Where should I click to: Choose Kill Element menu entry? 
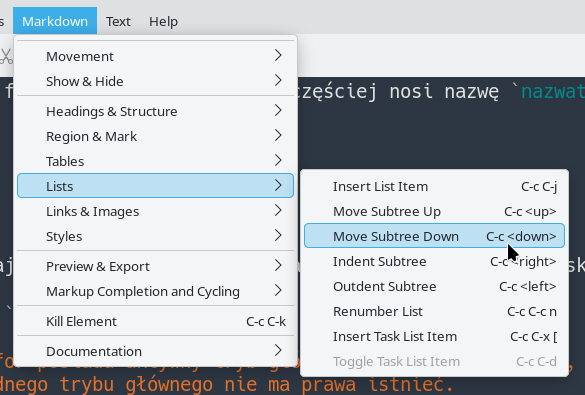coord(155,321)
